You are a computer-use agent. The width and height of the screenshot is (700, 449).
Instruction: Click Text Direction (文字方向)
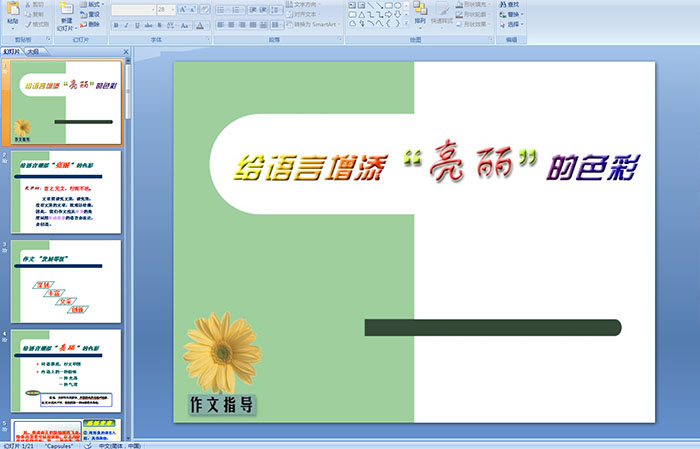[x=303, y=4]
